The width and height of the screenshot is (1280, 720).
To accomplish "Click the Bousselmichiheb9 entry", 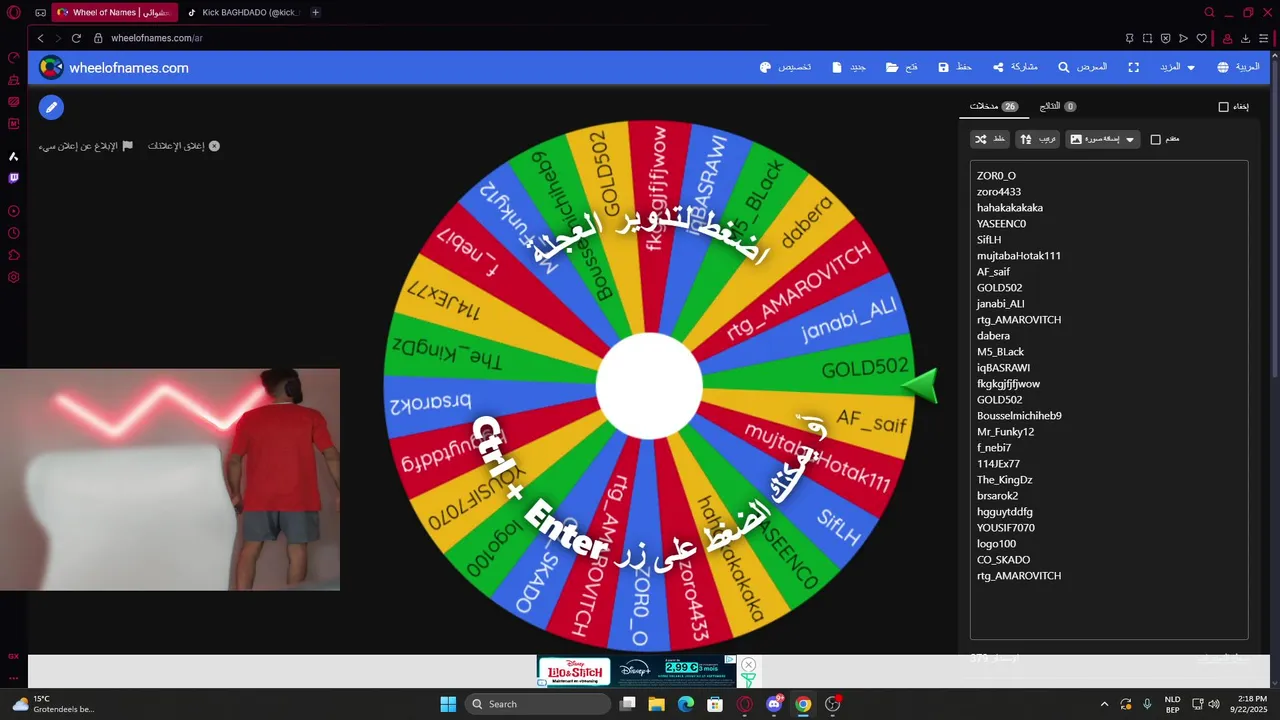I will [1019, 416].
